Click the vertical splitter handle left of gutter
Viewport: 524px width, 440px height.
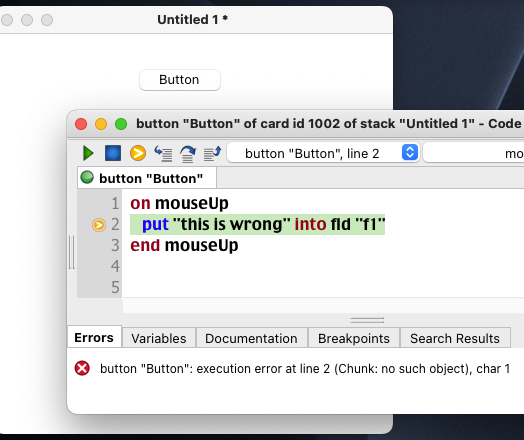[x=72, y=252]
